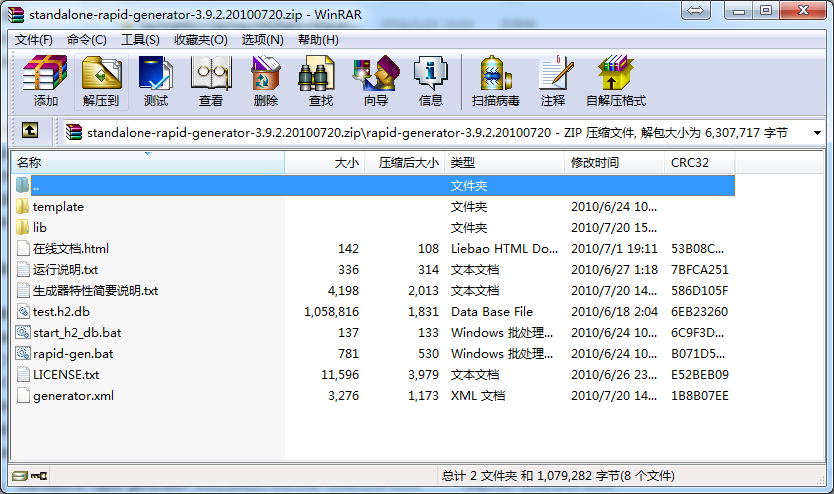Click the WinRAR title bar app icon
This screenshot has width=834, height=494.
pos(16,14)
